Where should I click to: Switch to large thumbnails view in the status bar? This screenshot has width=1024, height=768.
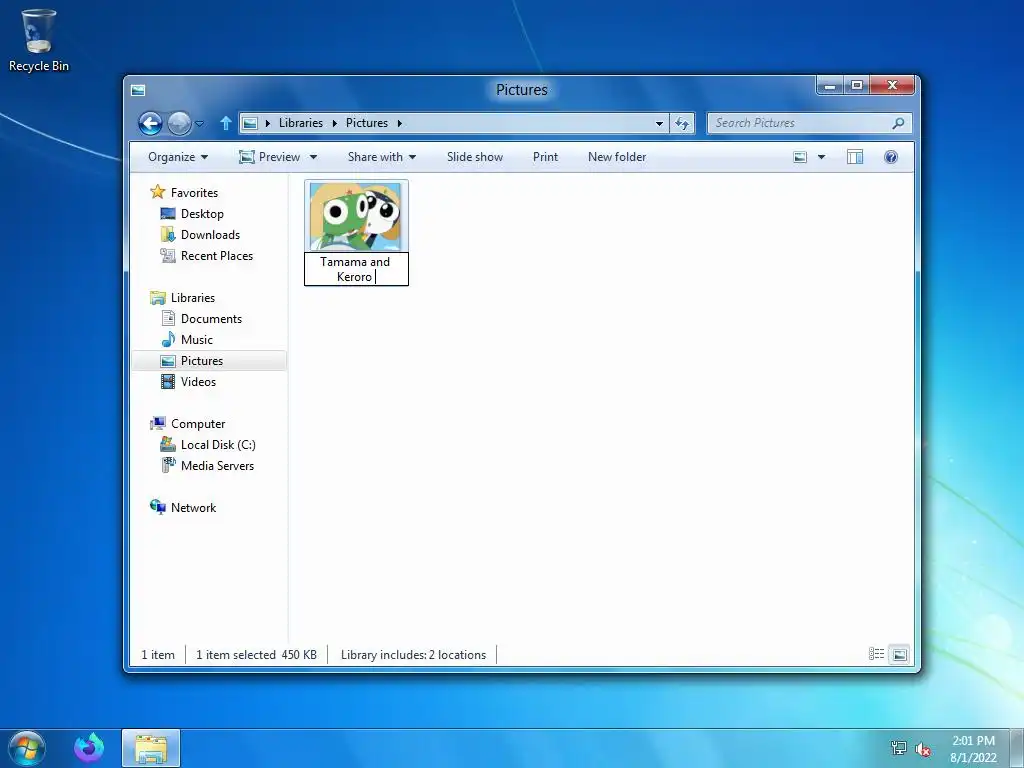(899, 654)
